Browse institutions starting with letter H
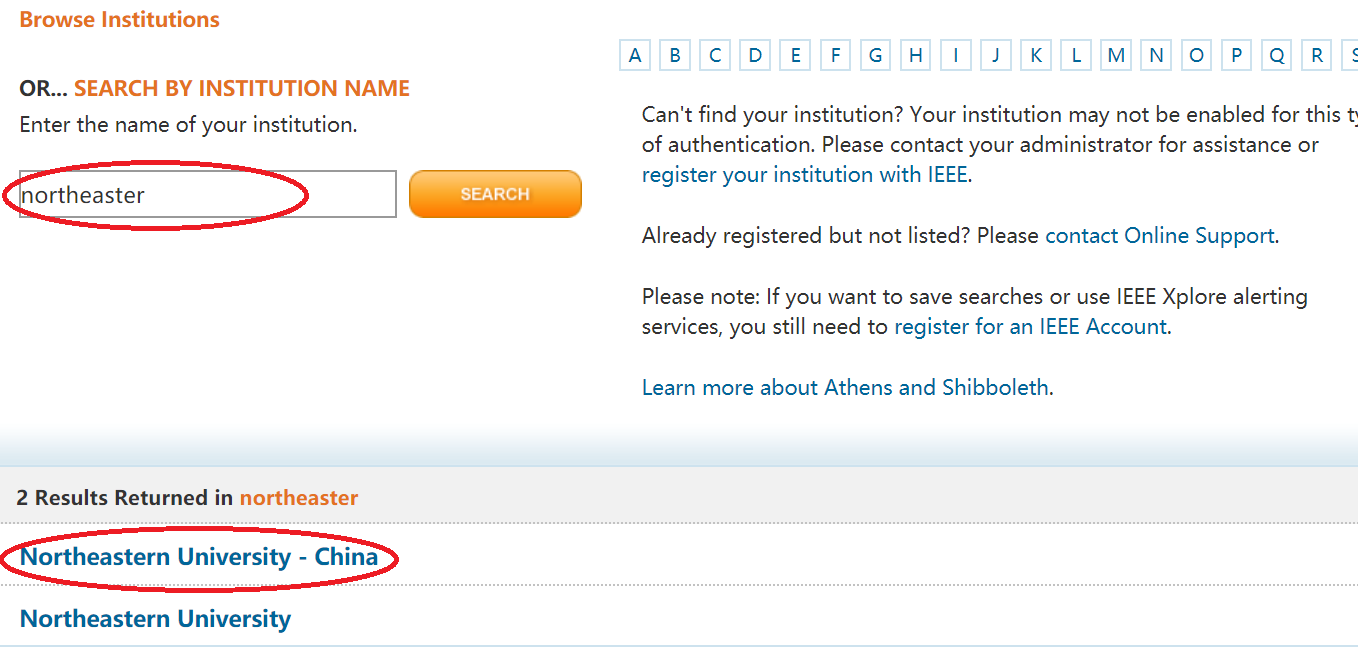Image resolution: width=1358 pixels, height=658 pixels. click(x=915, y=56)
